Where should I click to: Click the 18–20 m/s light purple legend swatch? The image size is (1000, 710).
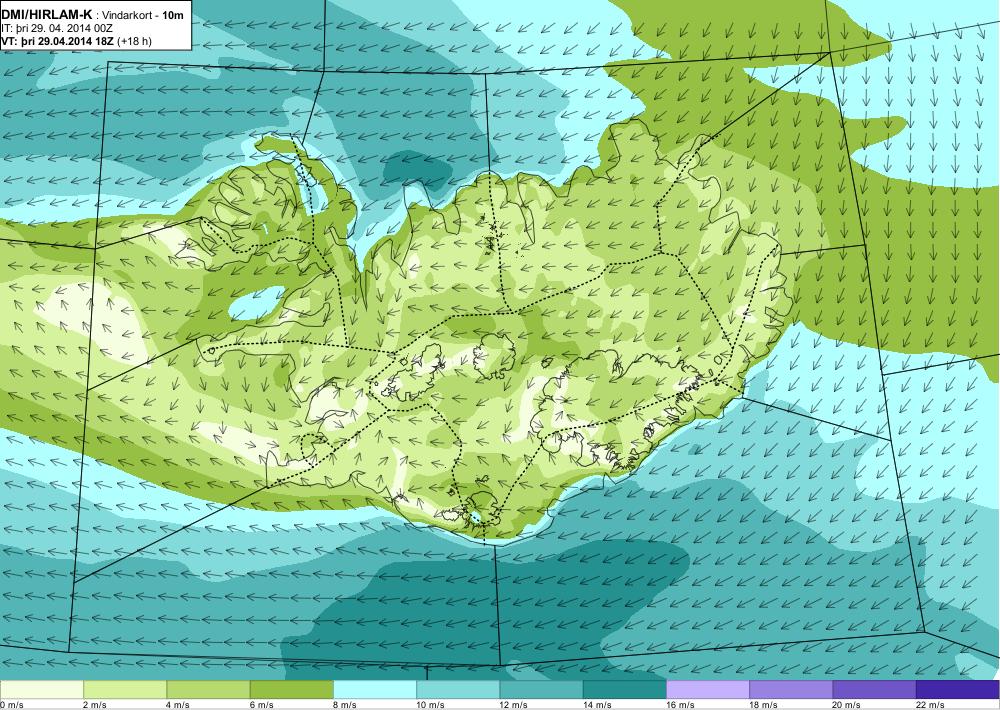791,690
